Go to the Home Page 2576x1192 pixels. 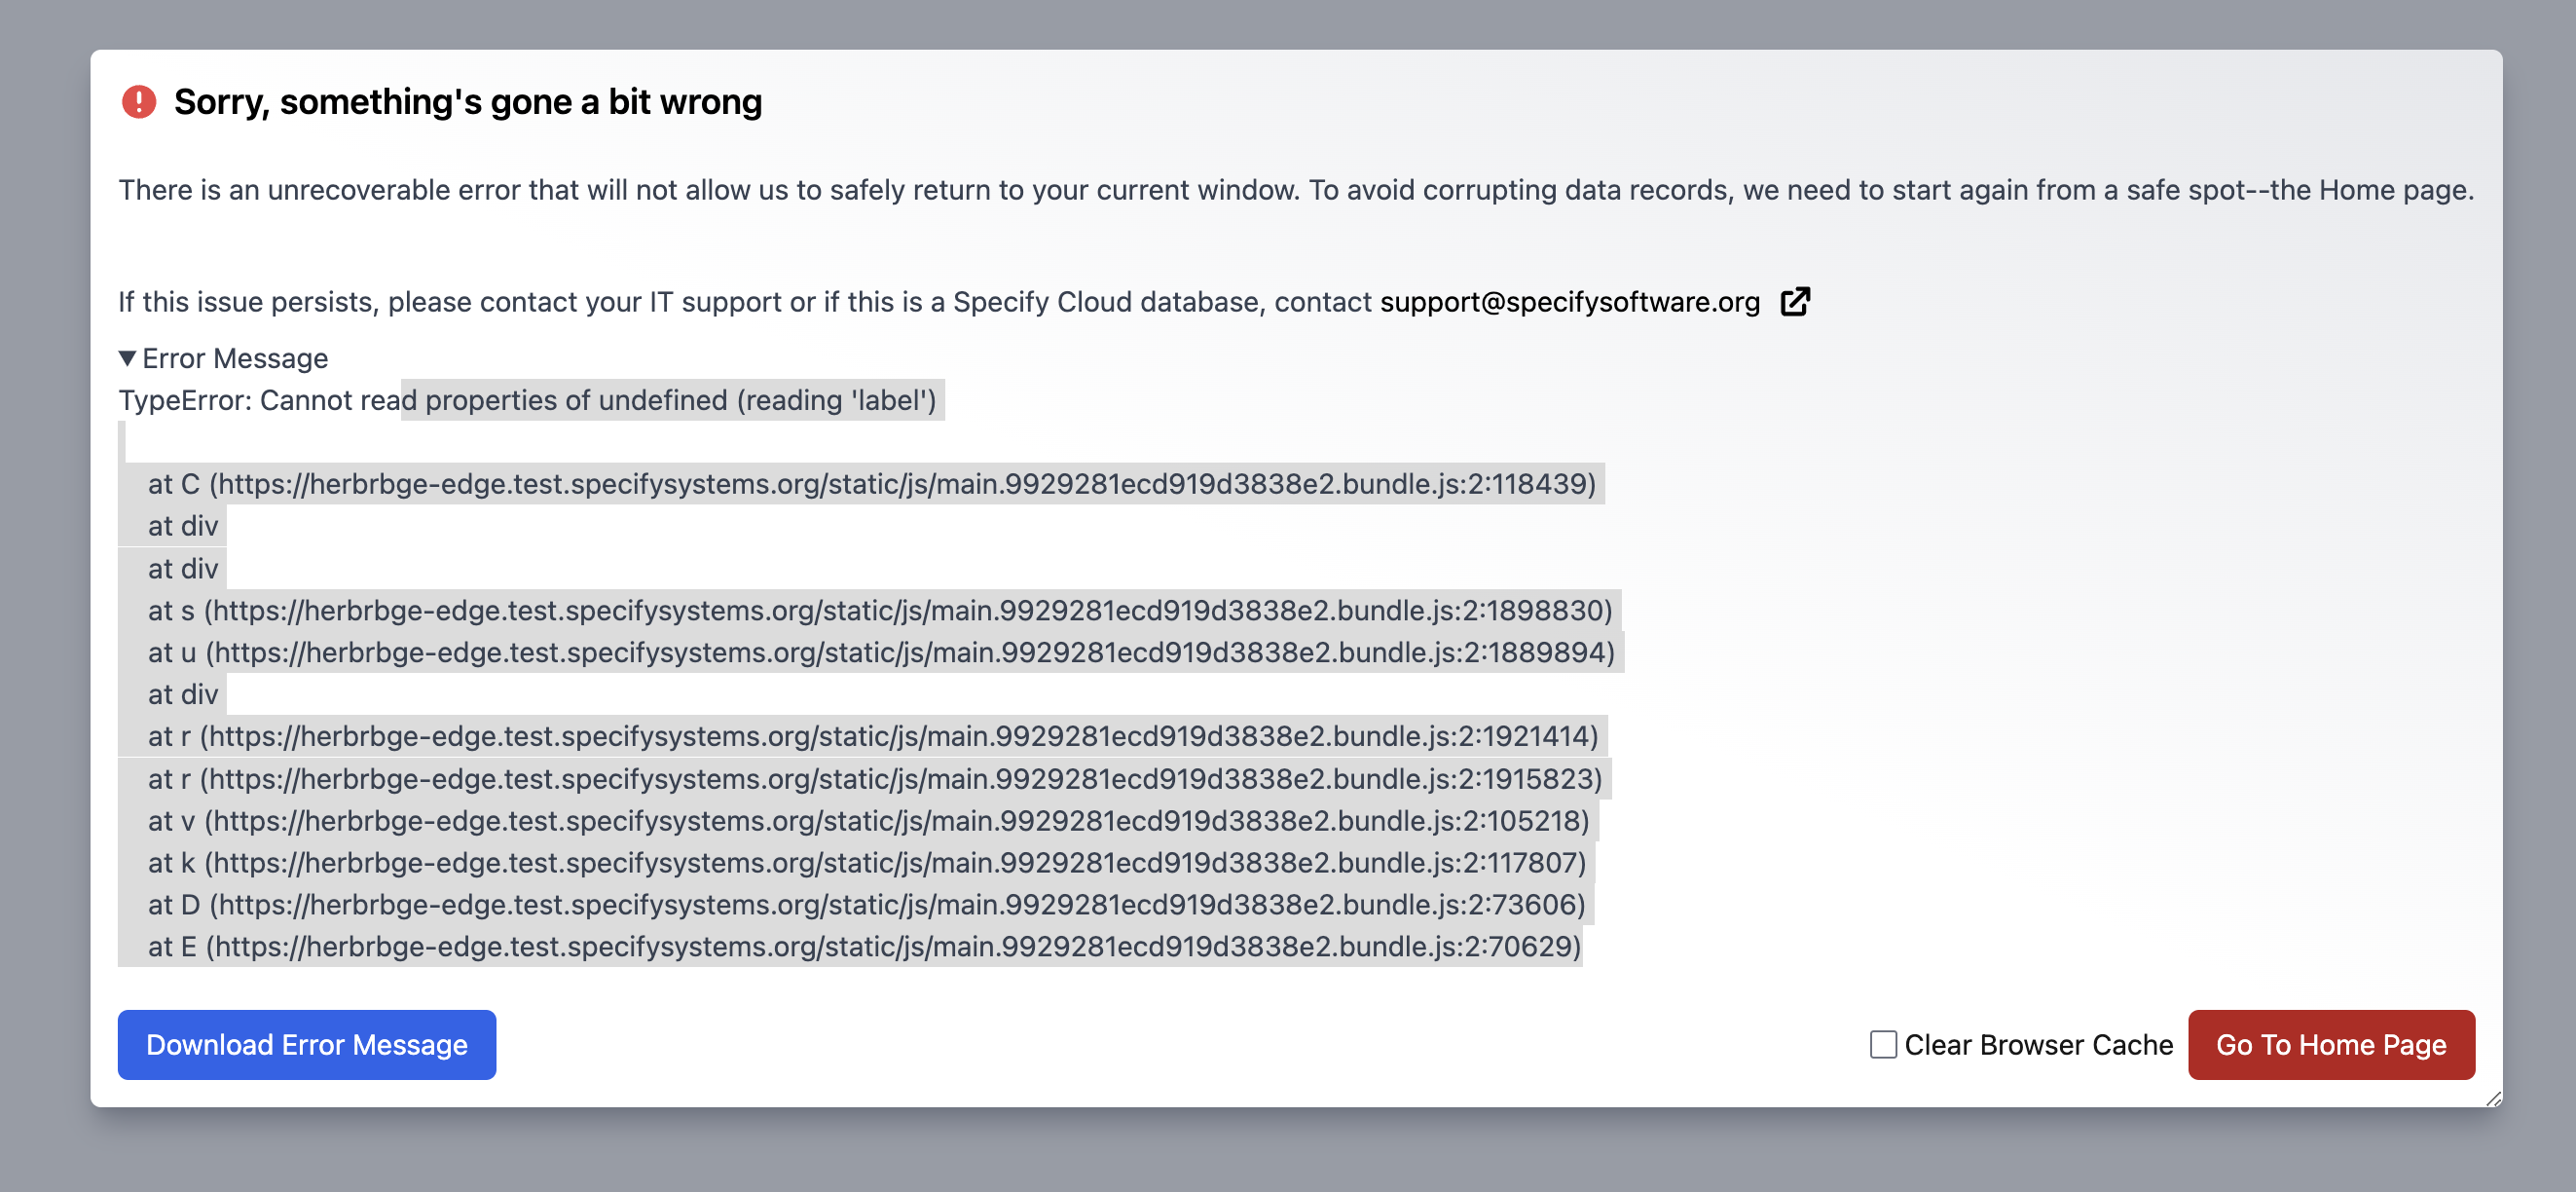[x=2331, y=1045]
